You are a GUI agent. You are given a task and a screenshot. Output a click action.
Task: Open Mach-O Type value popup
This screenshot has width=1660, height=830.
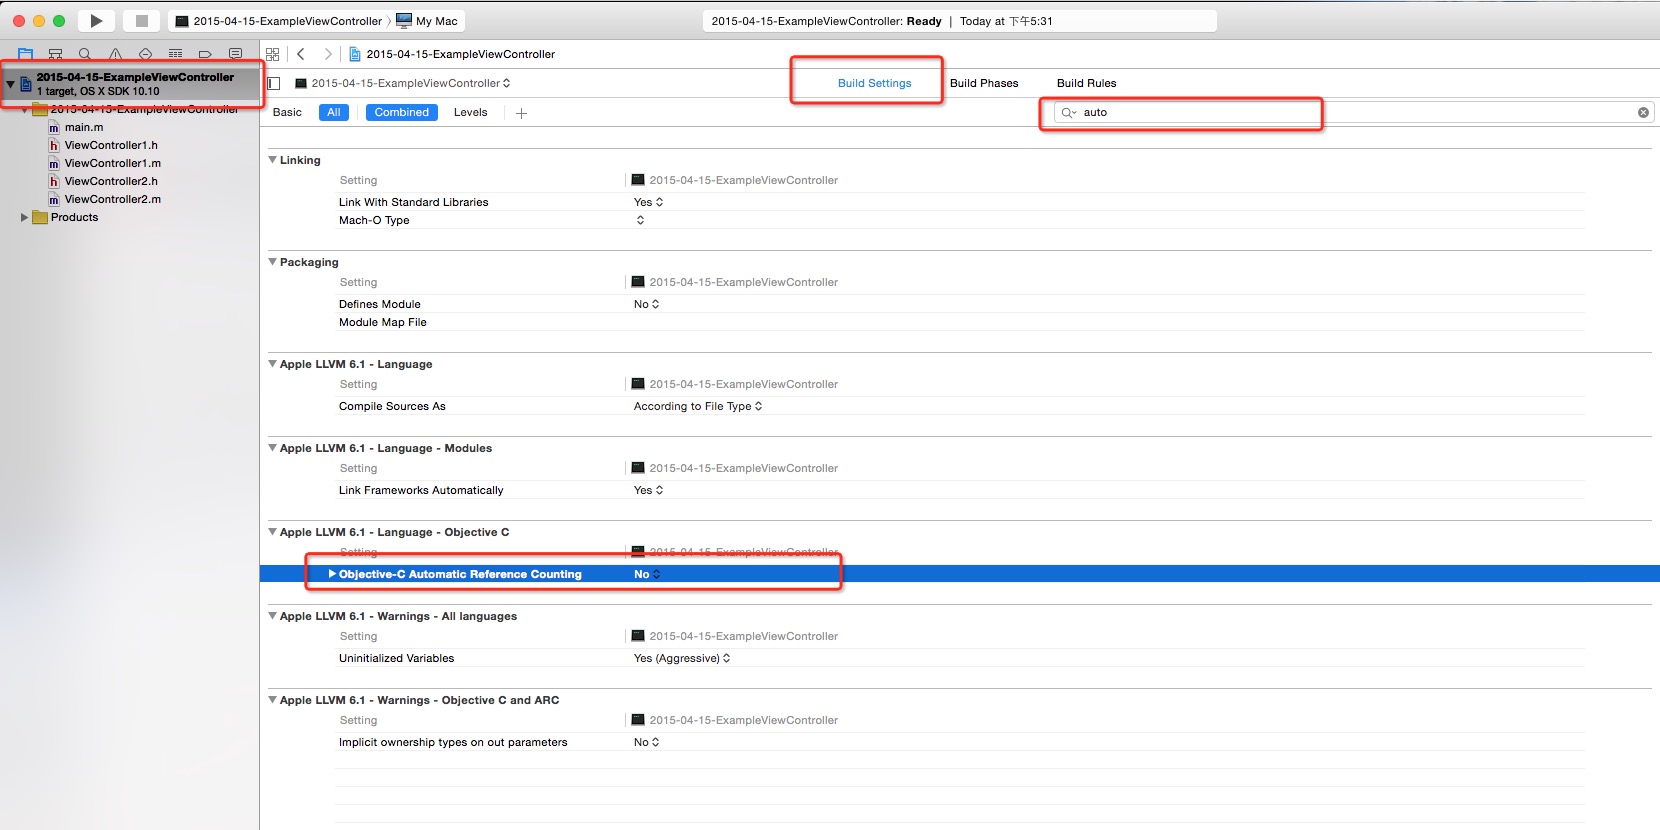(640, 220)
